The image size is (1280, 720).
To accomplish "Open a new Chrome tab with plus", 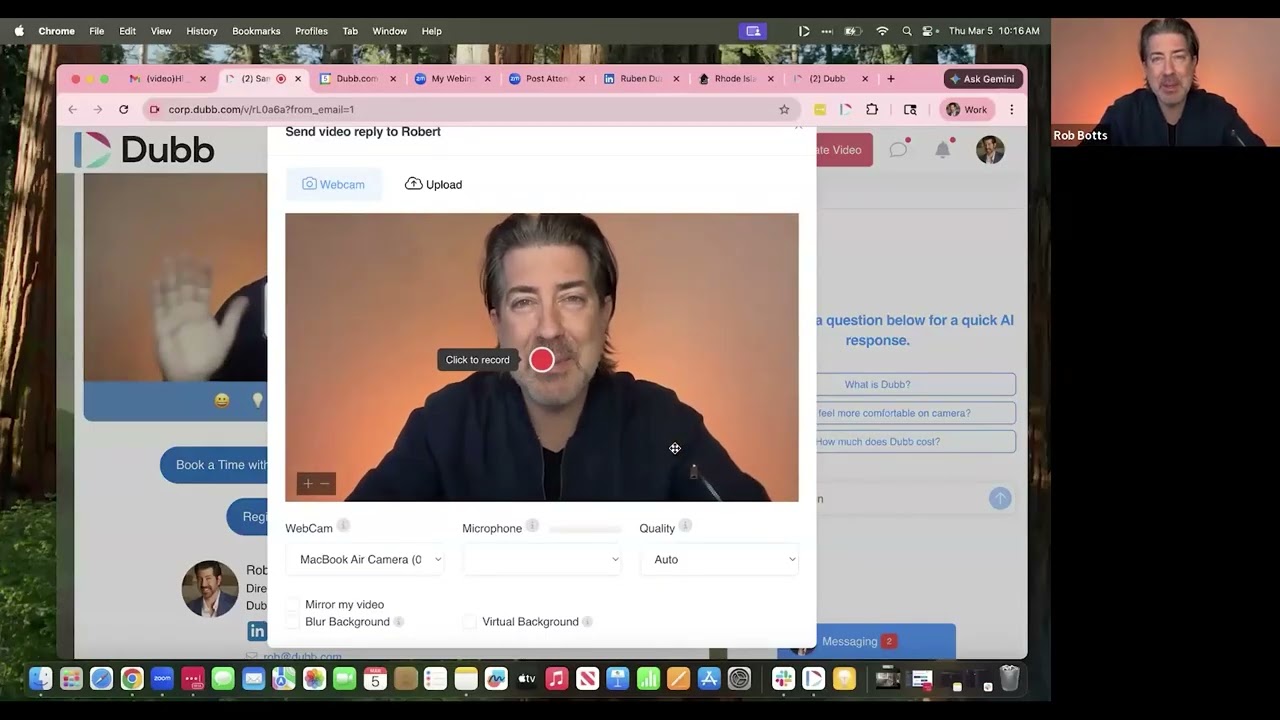I will (x=891, y=79).
